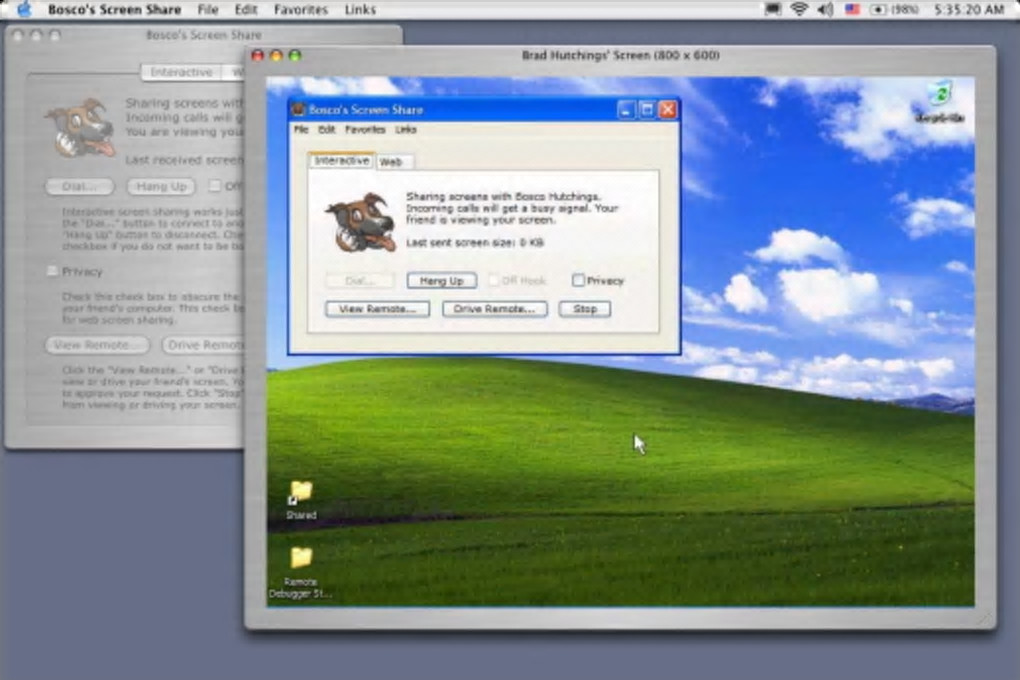Click the title bar icon of Windows Bosco's Screen Share
1020x680 pixels.
298,109
